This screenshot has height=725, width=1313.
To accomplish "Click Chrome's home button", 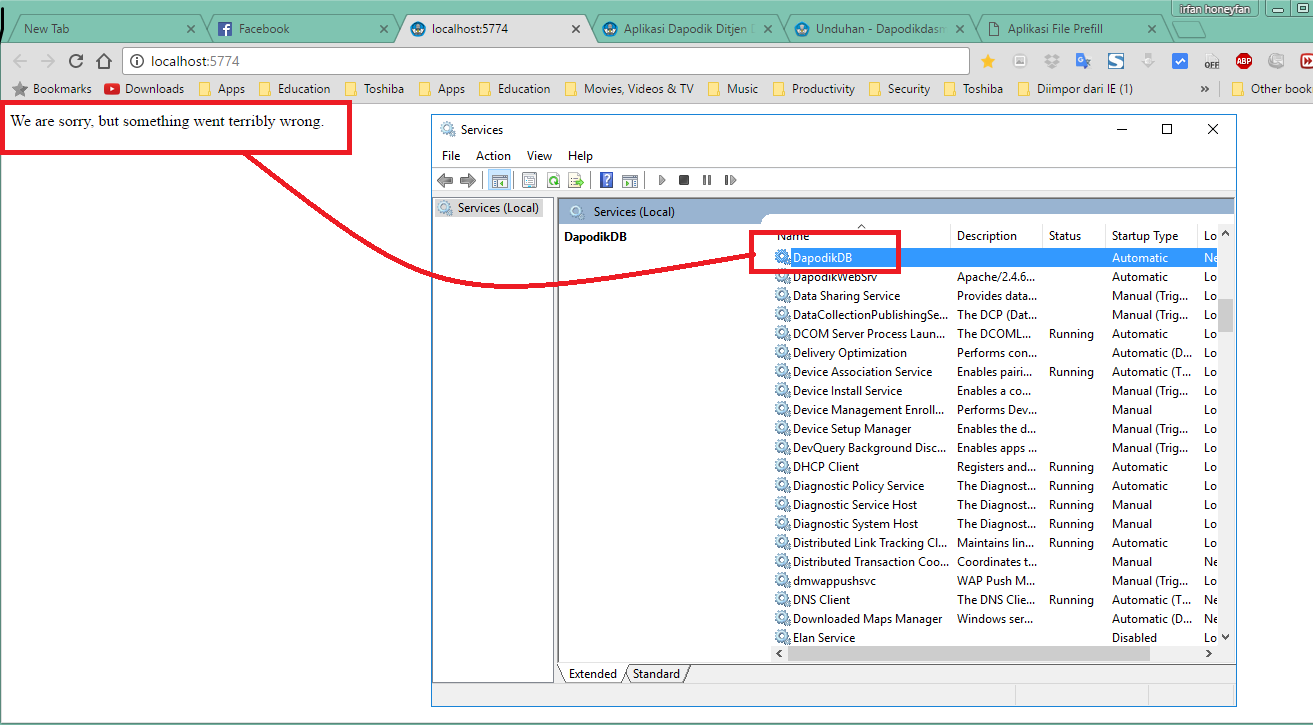I will coord(104,61).
